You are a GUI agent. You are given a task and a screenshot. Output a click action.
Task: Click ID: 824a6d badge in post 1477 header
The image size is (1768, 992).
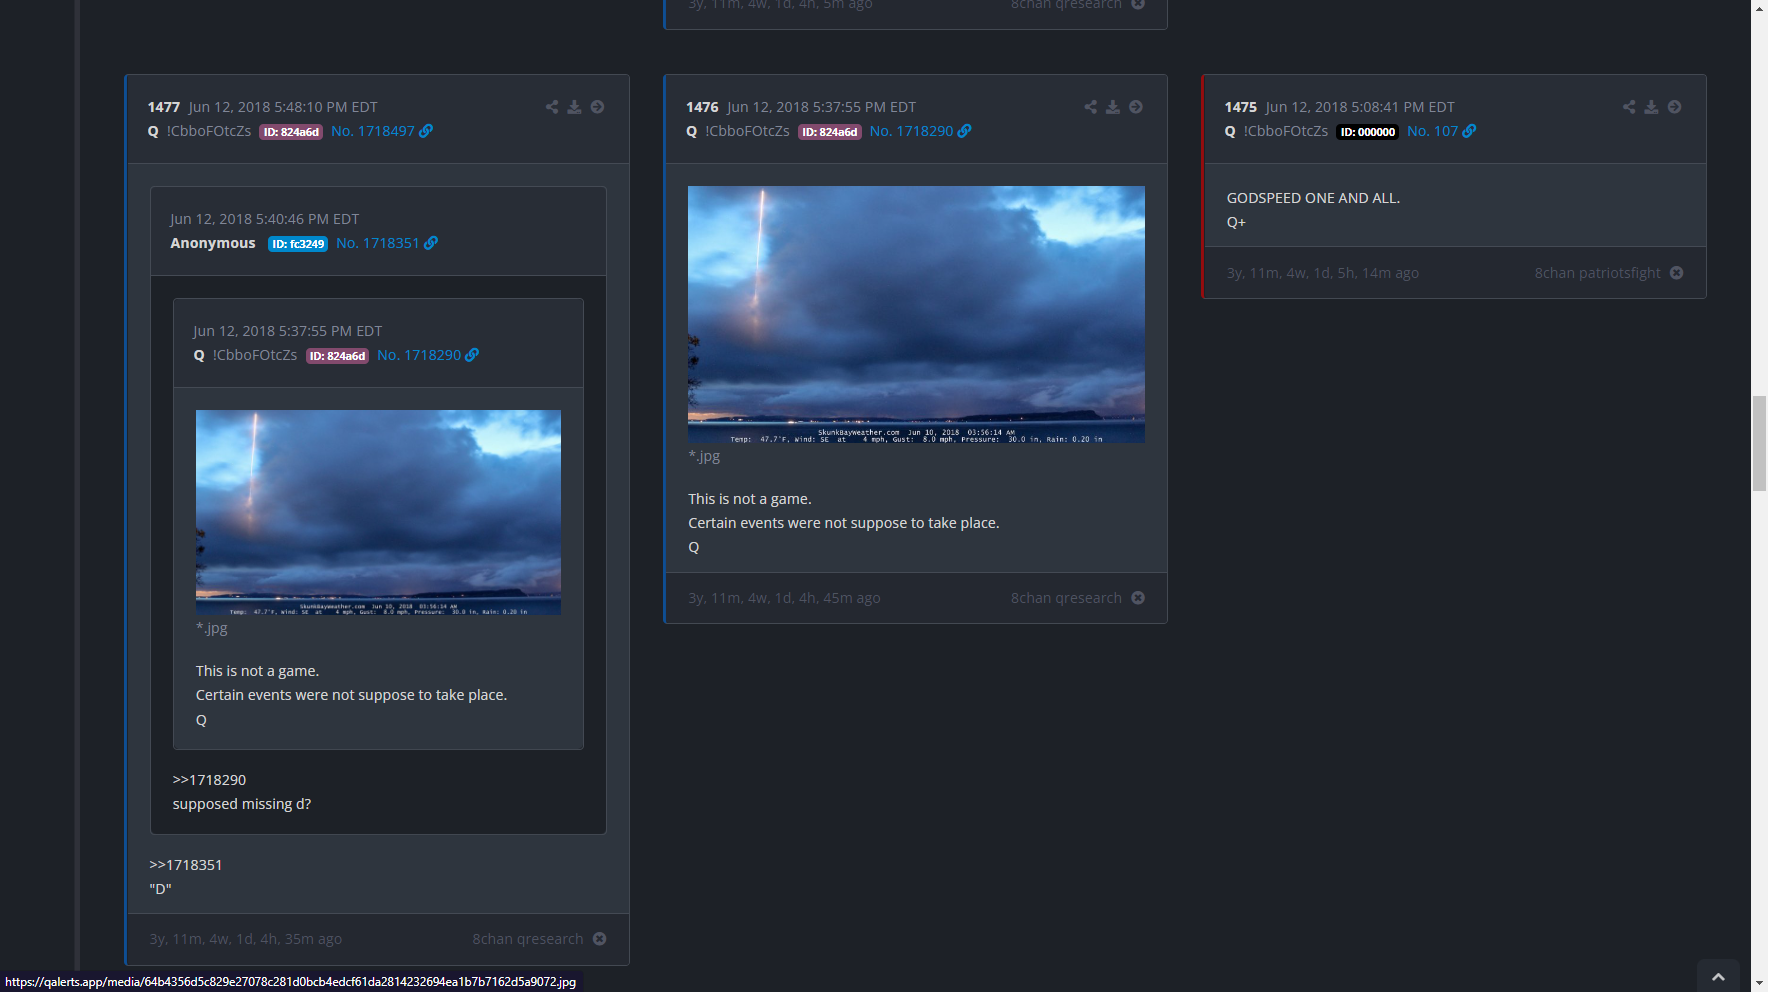pyautogui.click(x=291, y=132)
